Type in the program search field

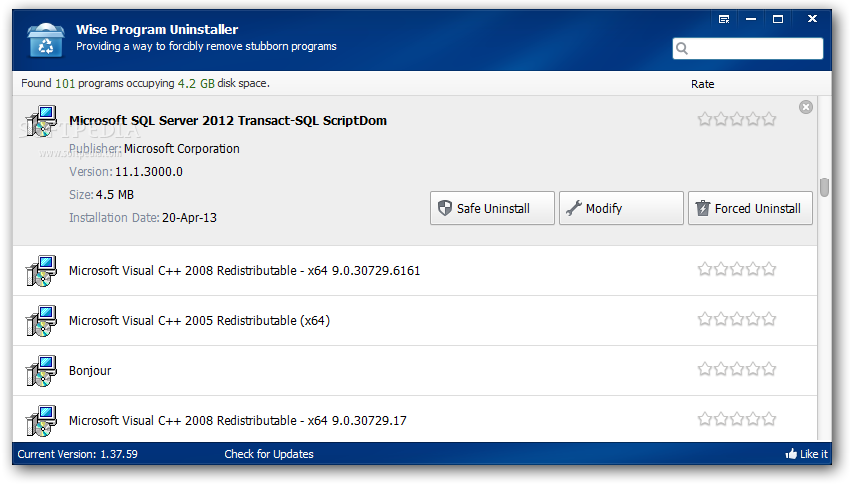click(x=748, y=49)
